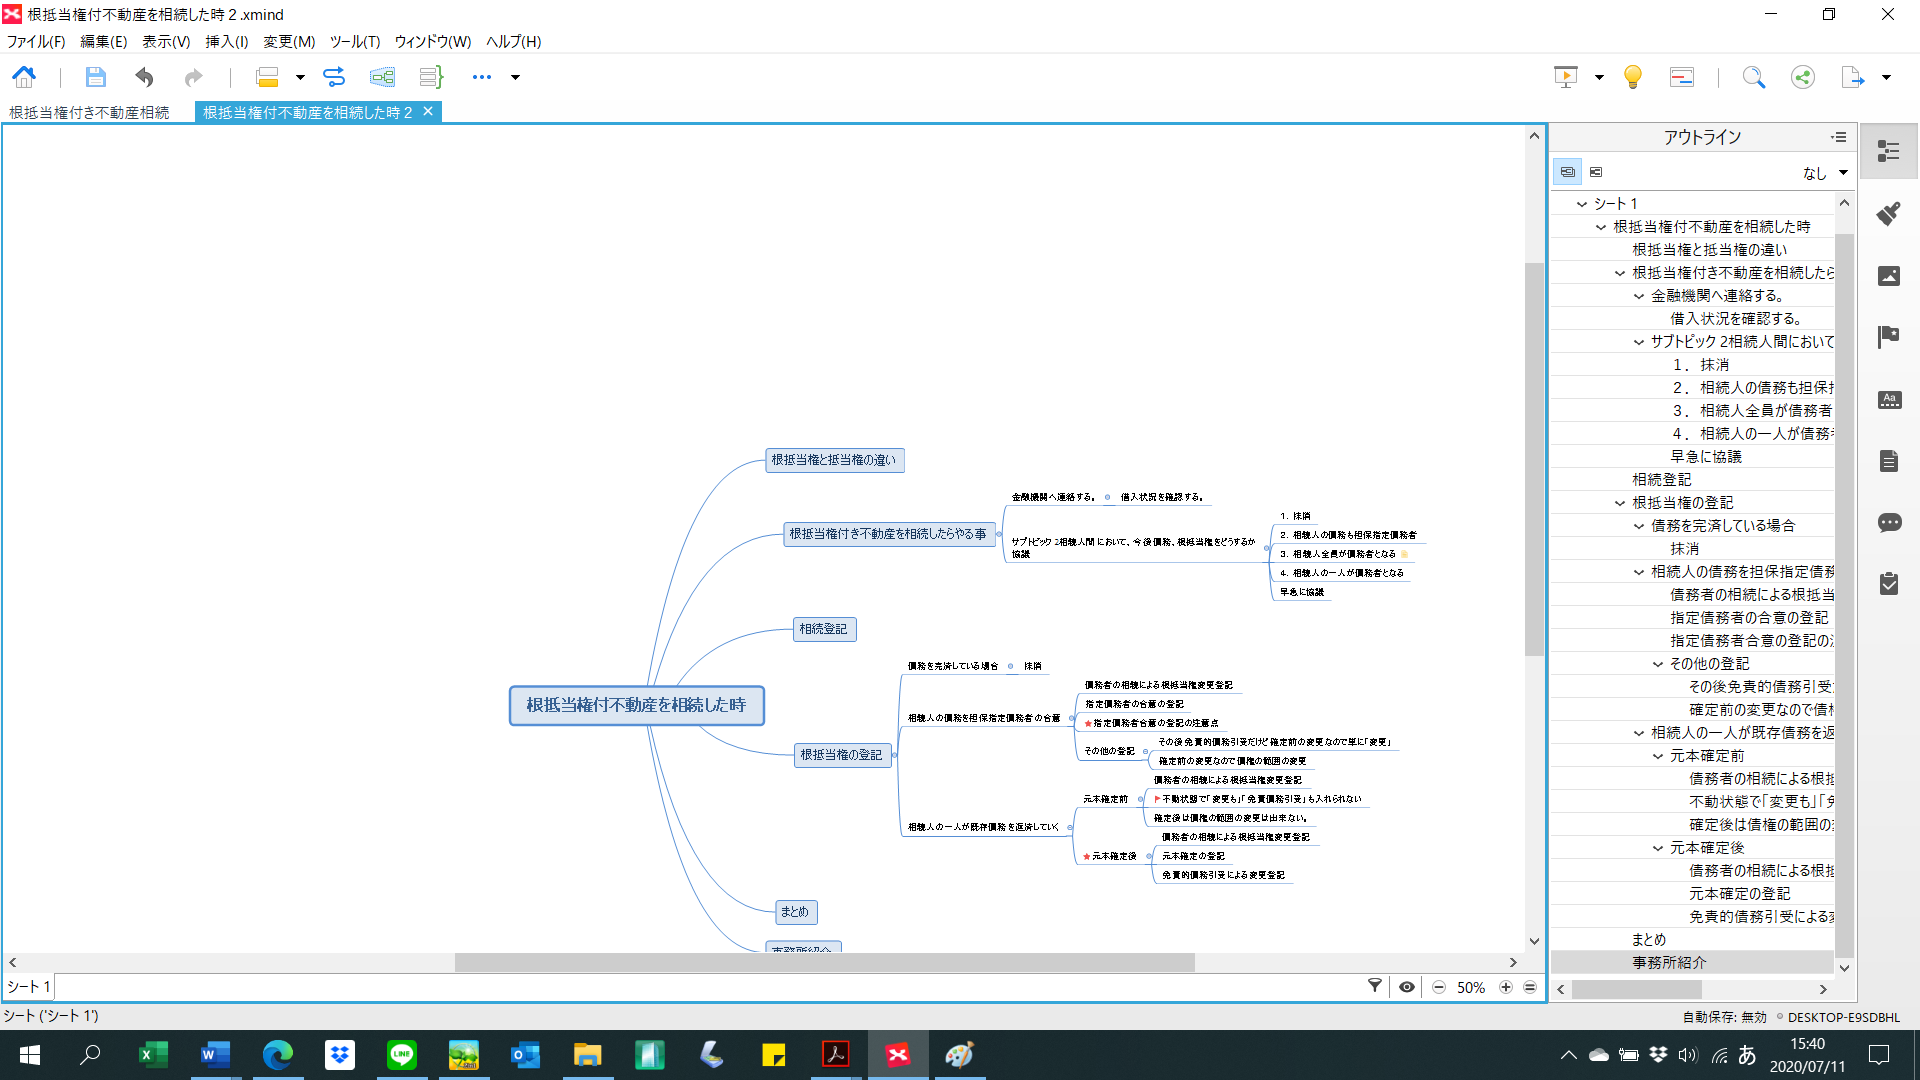Click the Save floppy disk icon
The image size is (1920, 1080).
tap(95, 77)
